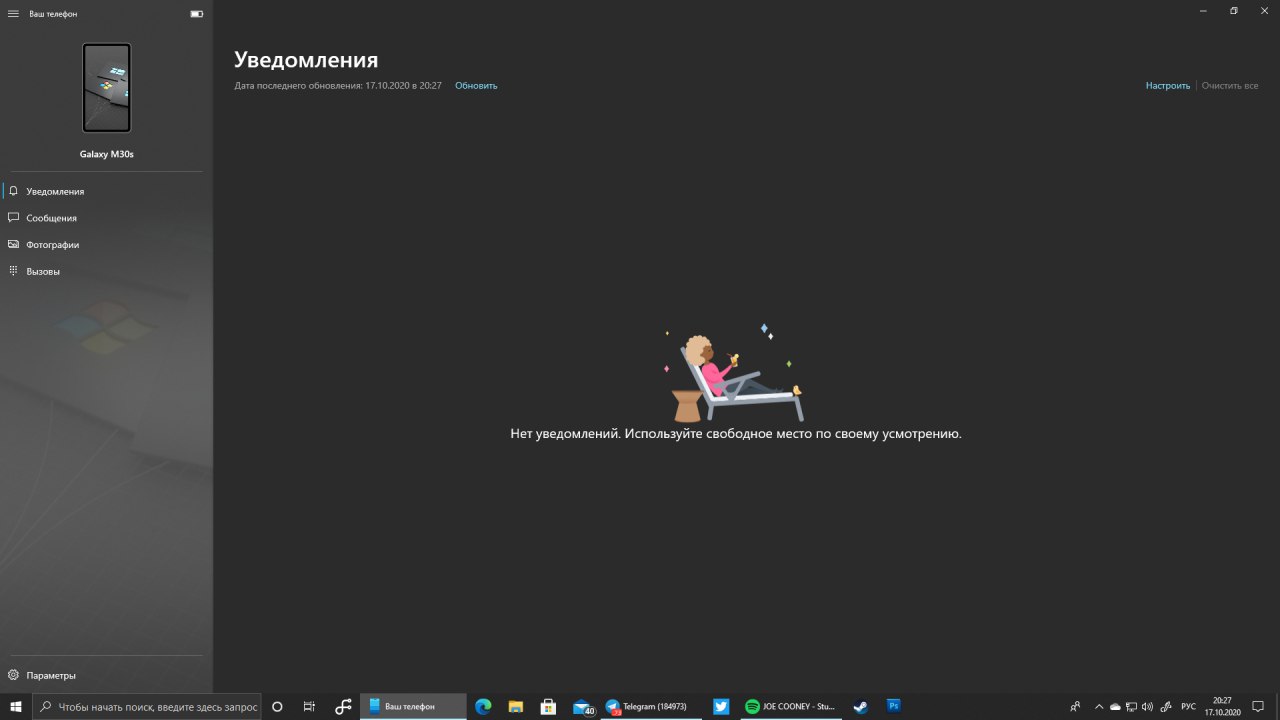
Task: Open the taskbar clock and calendar
Action: point(1222,706)
